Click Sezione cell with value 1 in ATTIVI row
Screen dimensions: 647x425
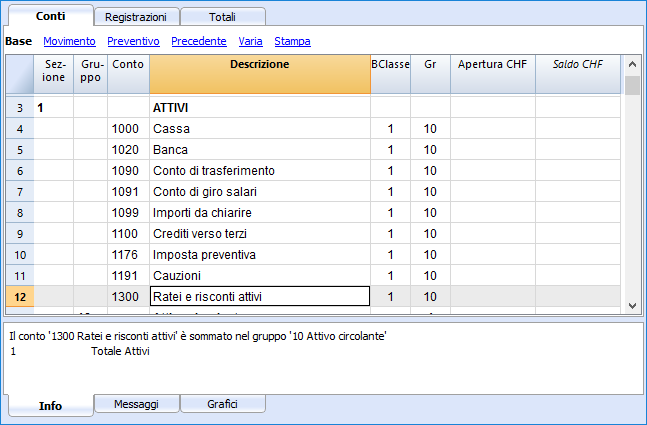(54, 108)
